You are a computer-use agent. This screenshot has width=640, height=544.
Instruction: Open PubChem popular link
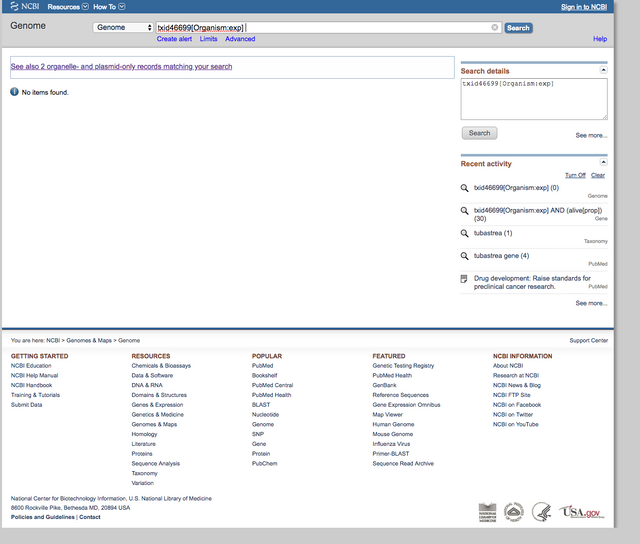click(x=264, y=464)
